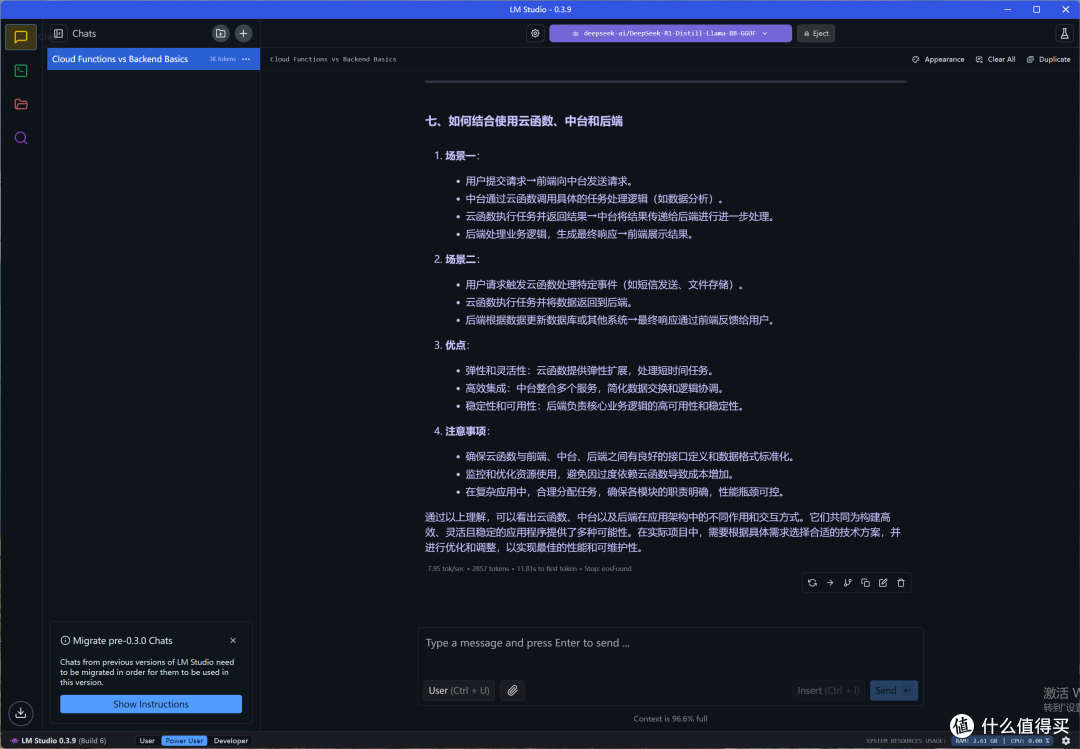The height and width of the screenshot is (749, 1080).
Task: Eject the loaded model
Action: click(816, 33)
